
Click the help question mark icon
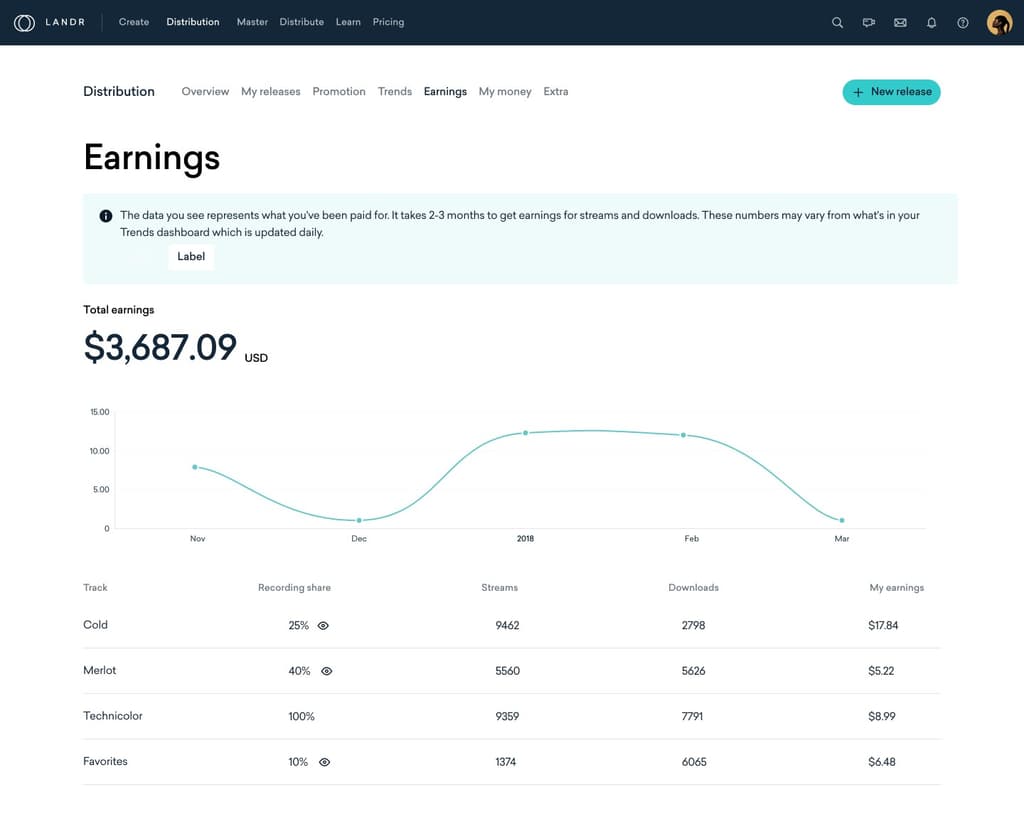[x=963, y=22]
